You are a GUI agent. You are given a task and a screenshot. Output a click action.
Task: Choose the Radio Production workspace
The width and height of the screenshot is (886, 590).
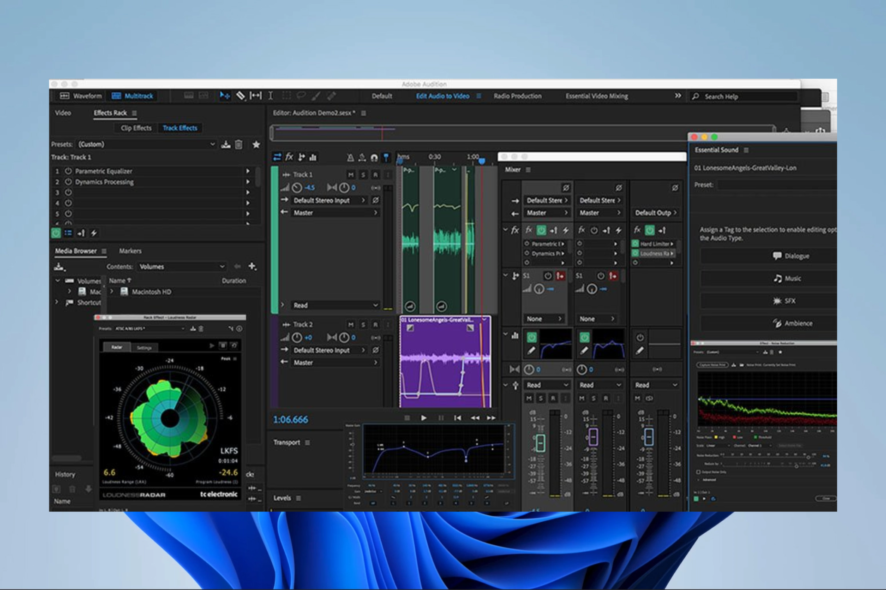click(518, 96)
